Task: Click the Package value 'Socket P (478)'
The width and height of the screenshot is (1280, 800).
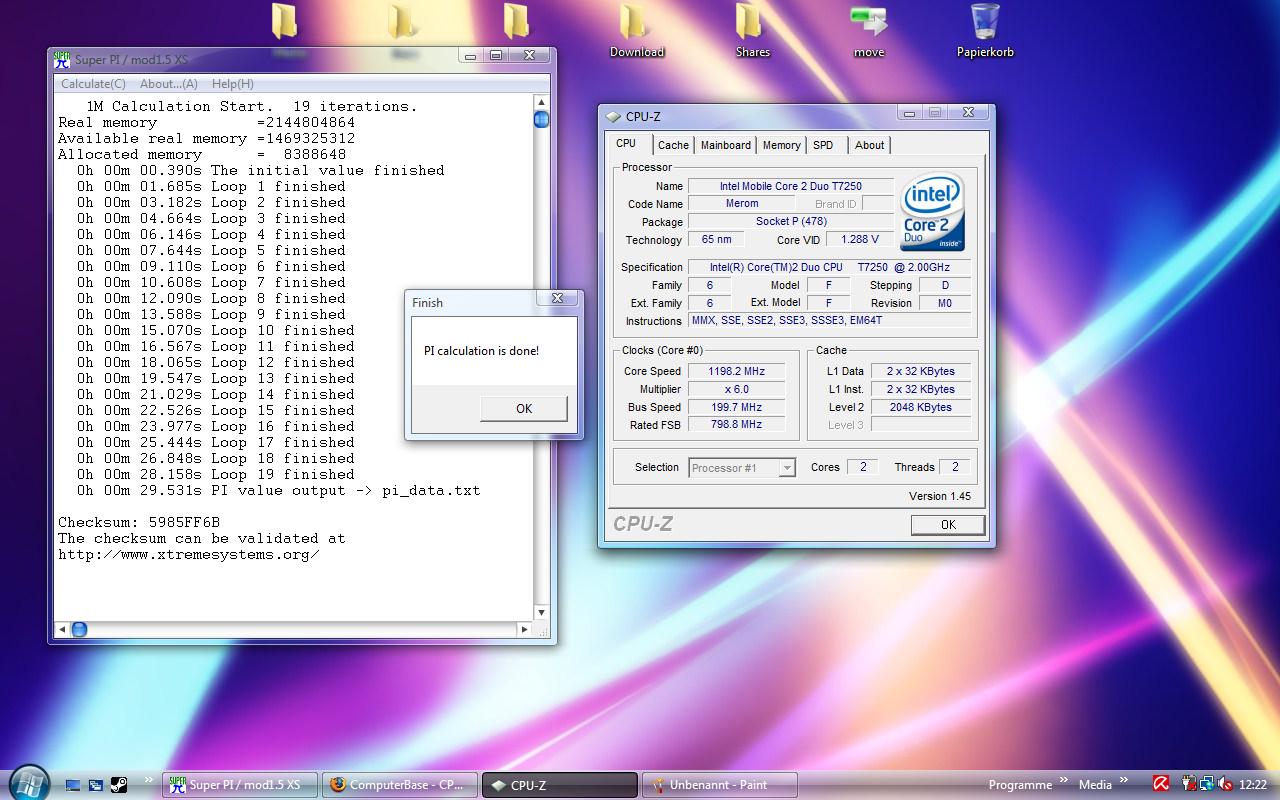Action: (790, 222)
